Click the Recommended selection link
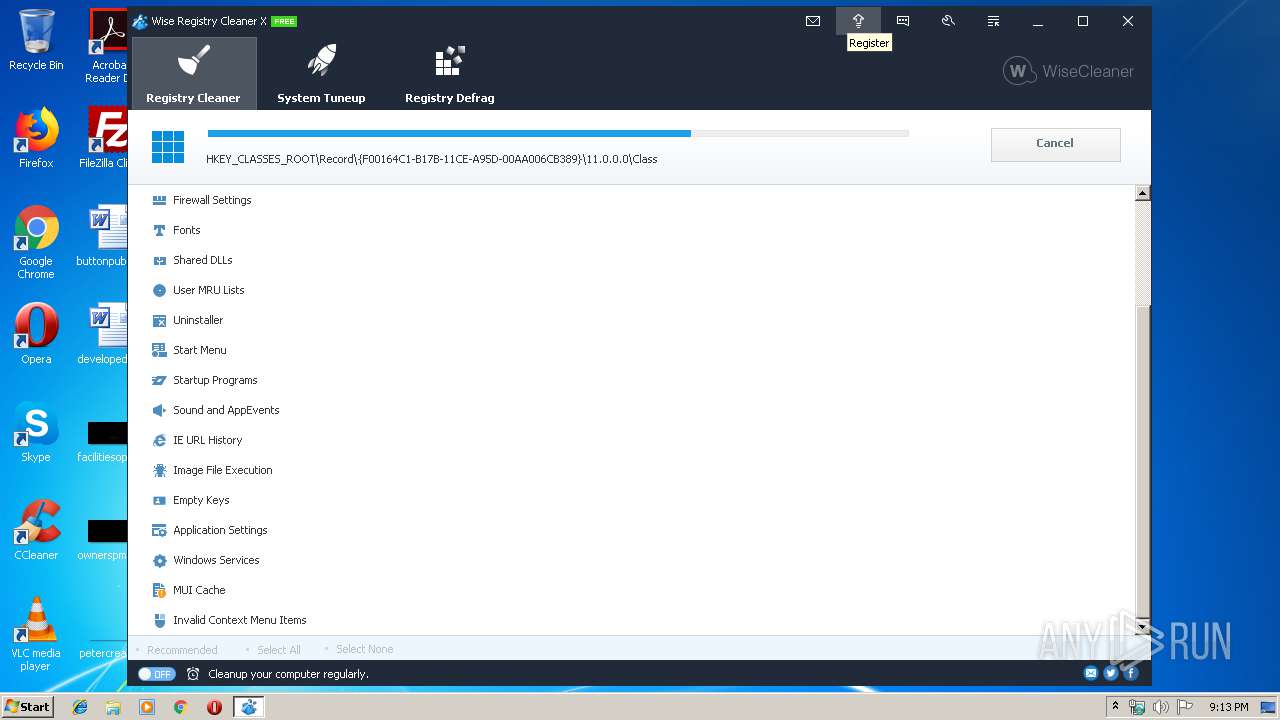This screenshot has width=1280, height=720. pyautogui.click(x=182, y=650)
